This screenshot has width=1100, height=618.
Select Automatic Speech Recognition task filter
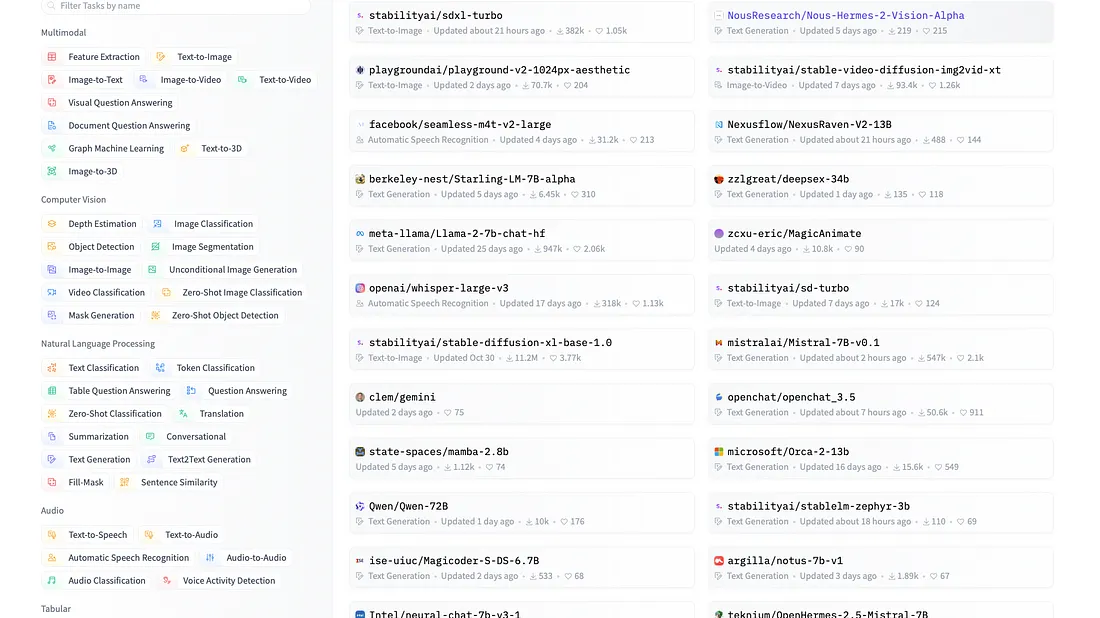[x=119, y=558]
